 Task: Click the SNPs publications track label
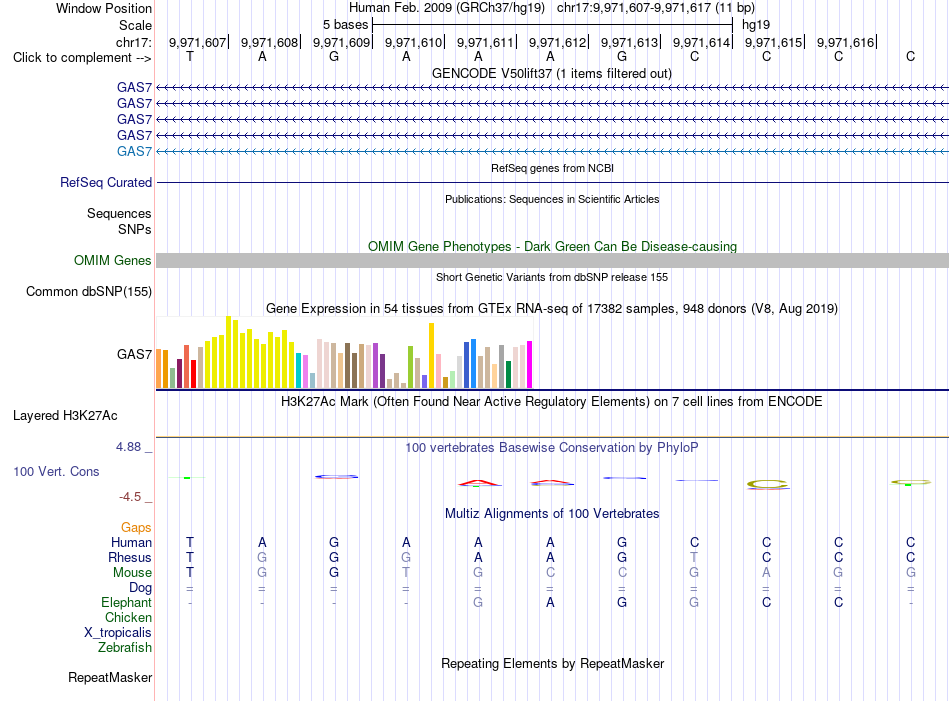click(135, 229)
